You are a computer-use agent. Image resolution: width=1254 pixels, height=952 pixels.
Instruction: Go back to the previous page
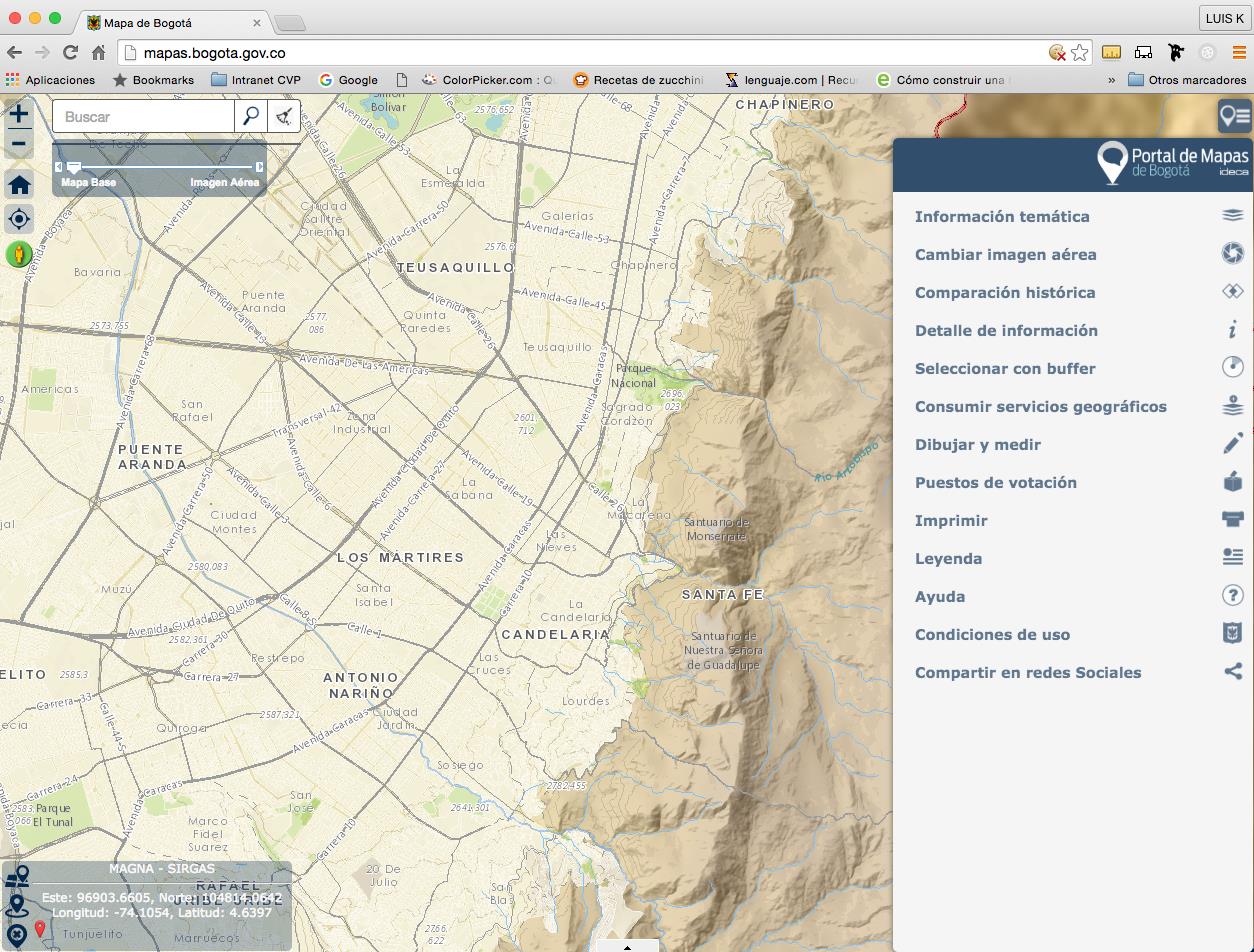(14, 52)
